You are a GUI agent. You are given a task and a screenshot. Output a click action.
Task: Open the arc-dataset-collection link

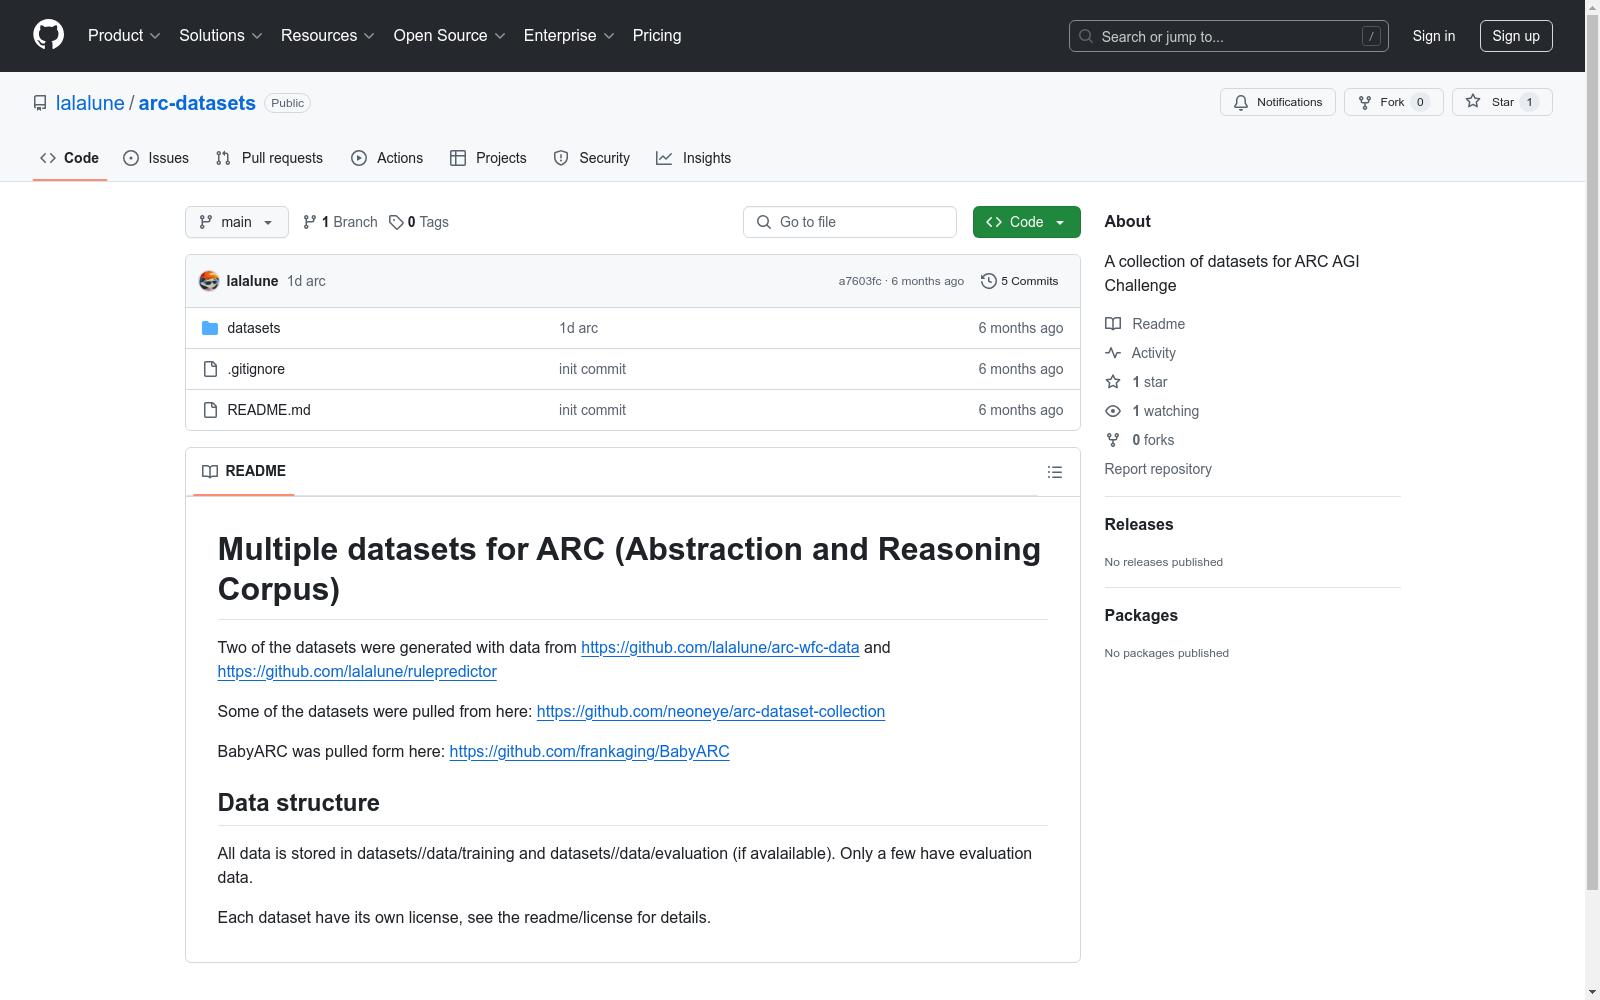tap(711, 711)
